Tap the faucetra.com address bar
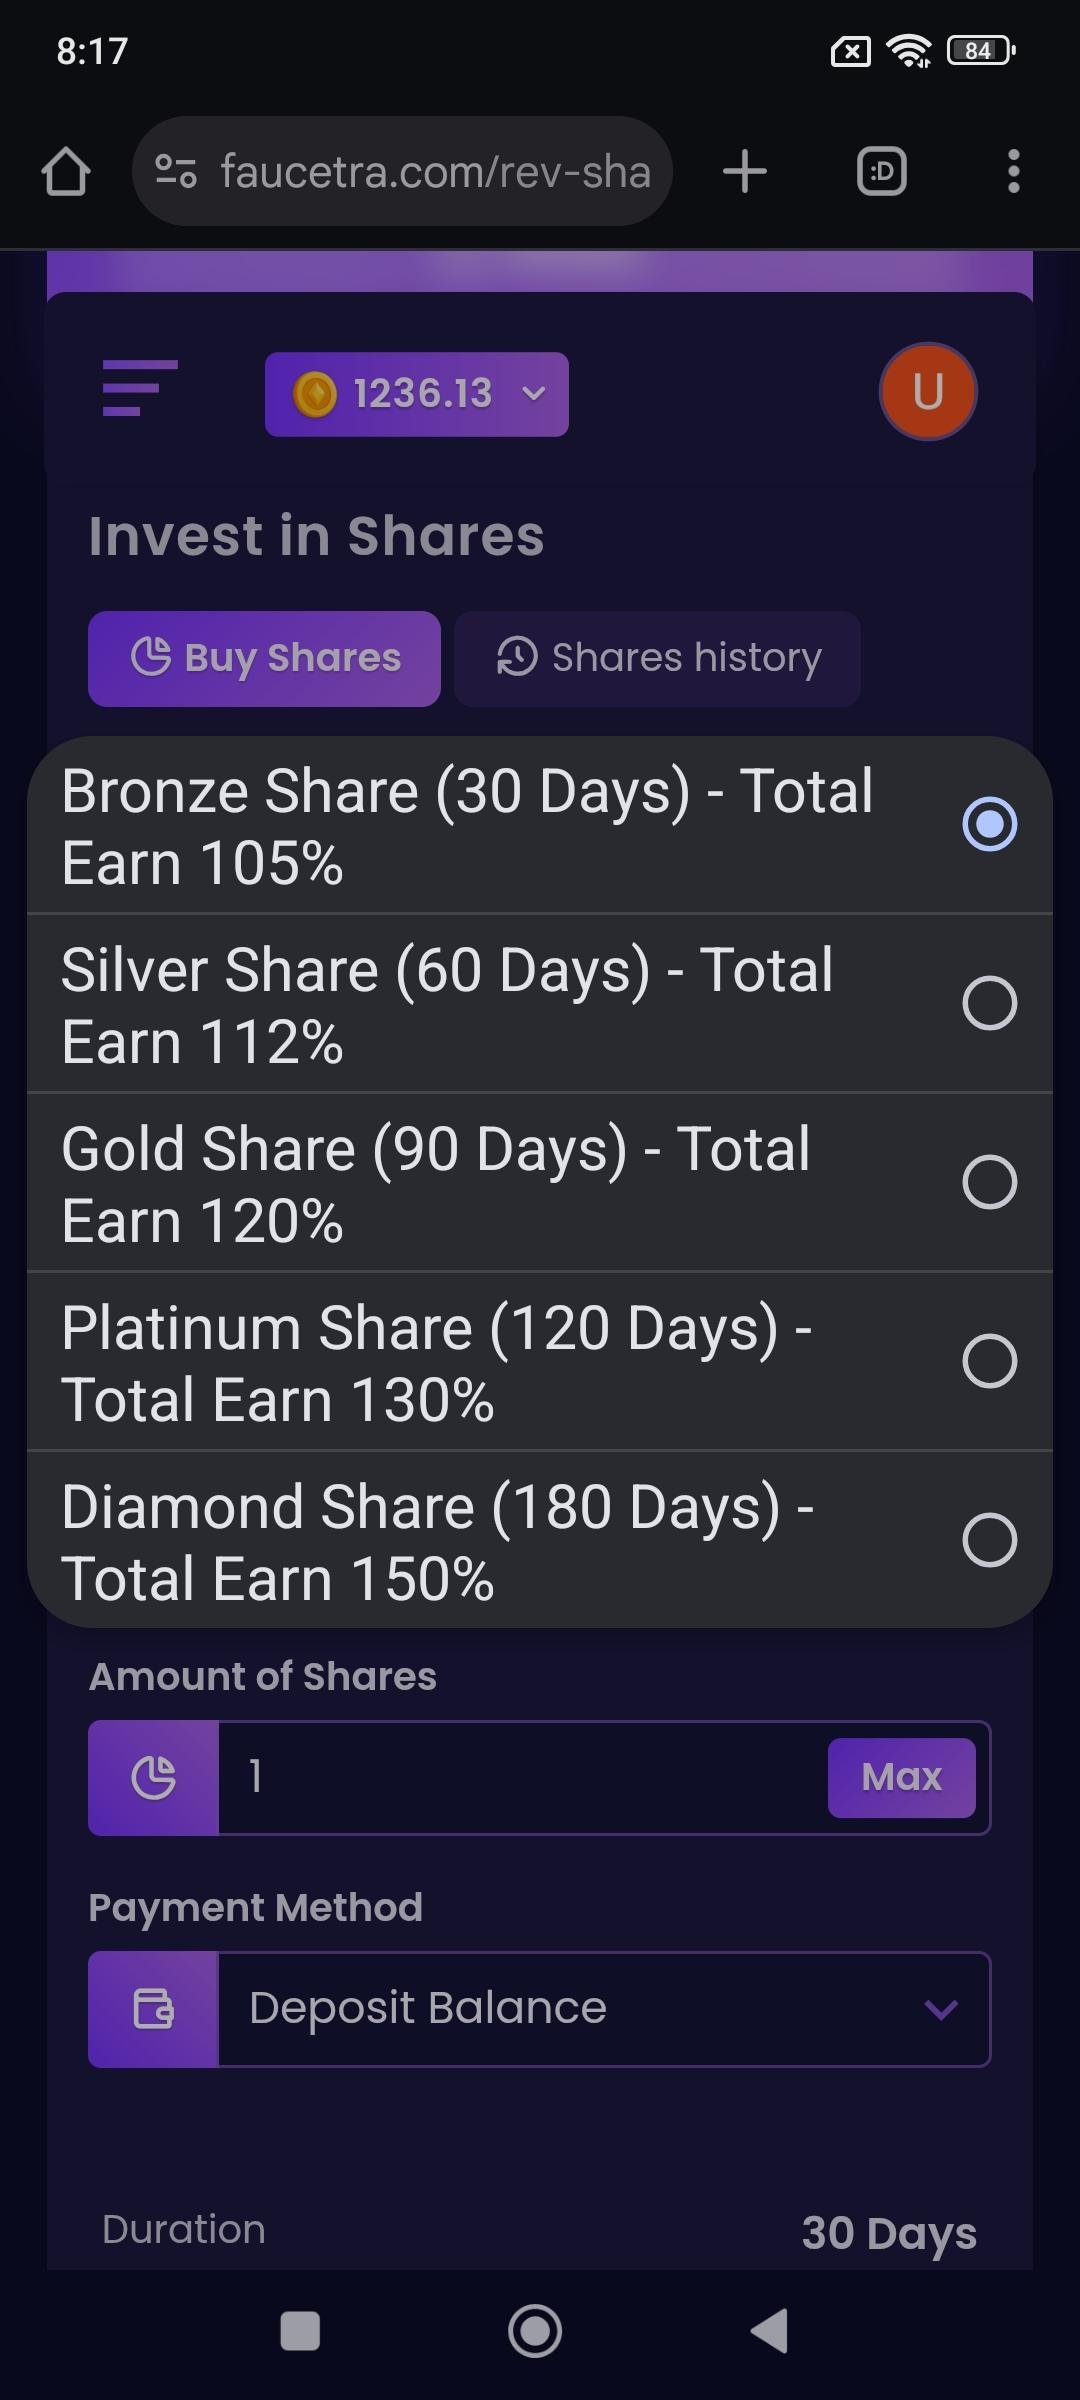The width and height of the screenshot is (1080, 2400). click(434, 172)
